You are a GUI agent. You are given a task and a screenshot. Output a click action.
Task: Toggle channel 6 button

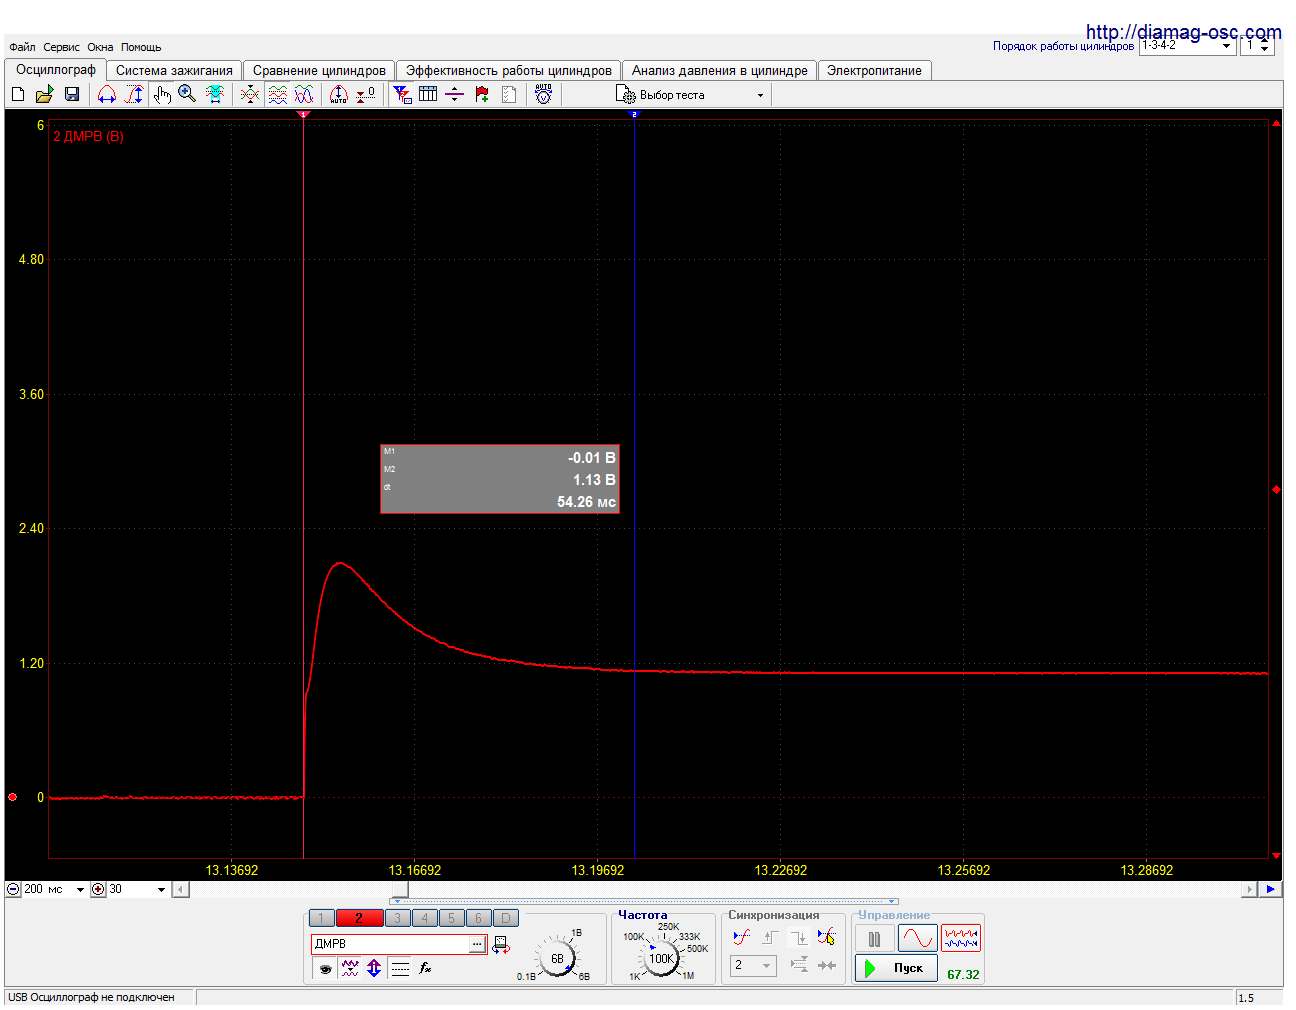478,918
